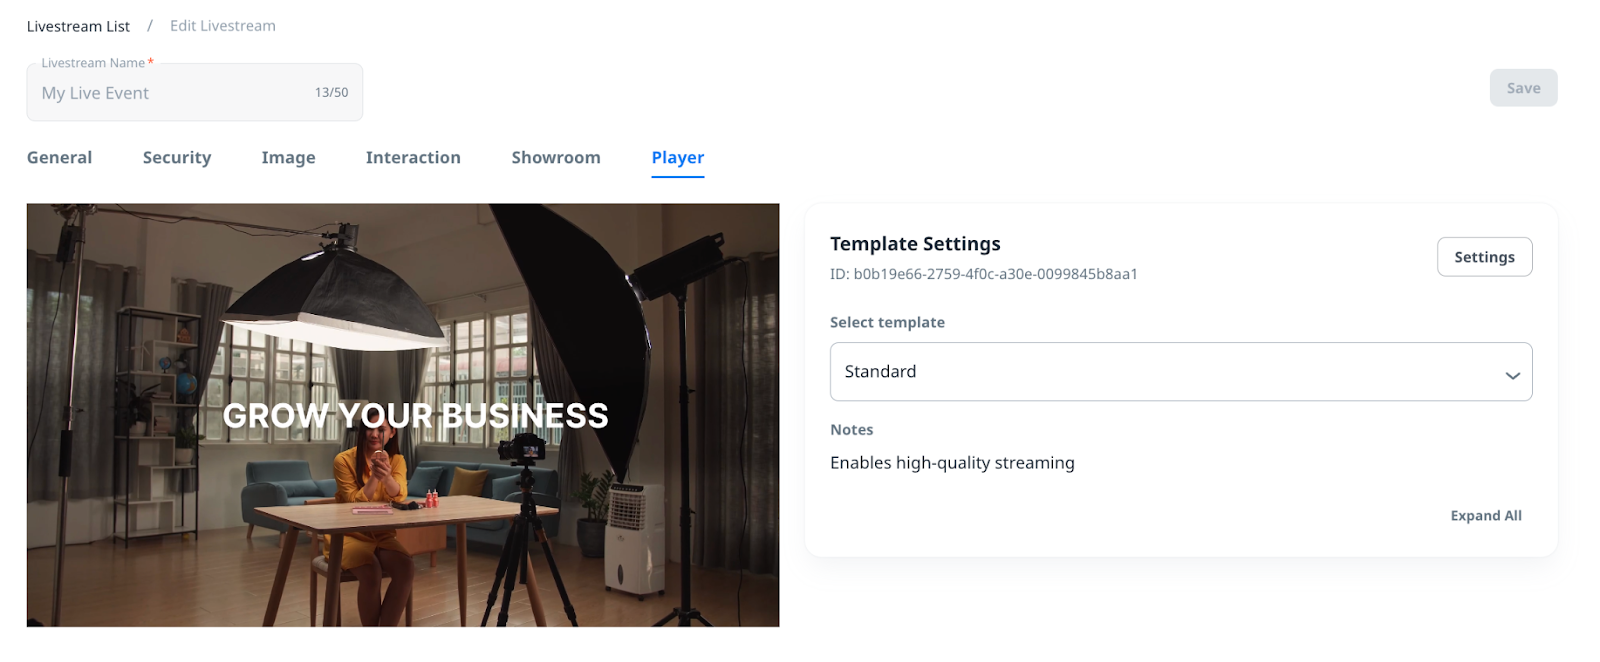Click the Template Settings heading
1600x662 pixels.
[915, 244]
